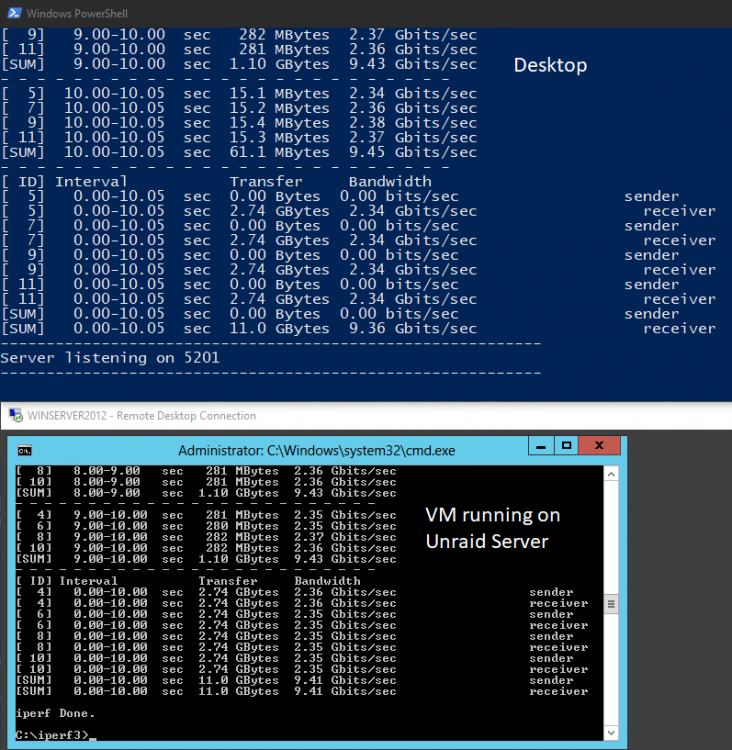Click the 'Interval' header in cmd window
The image size is (732, 750).
coord(89,581)
